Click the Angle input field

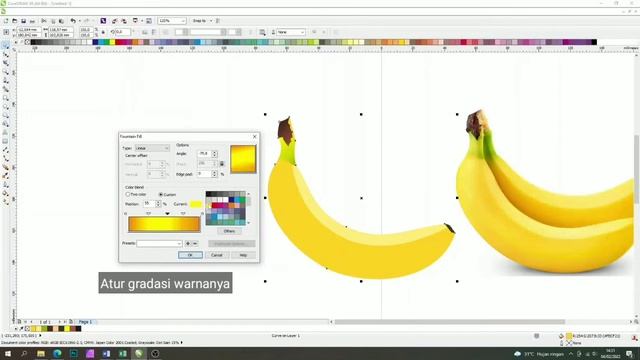pyautogui.click(x=204, y=154)
